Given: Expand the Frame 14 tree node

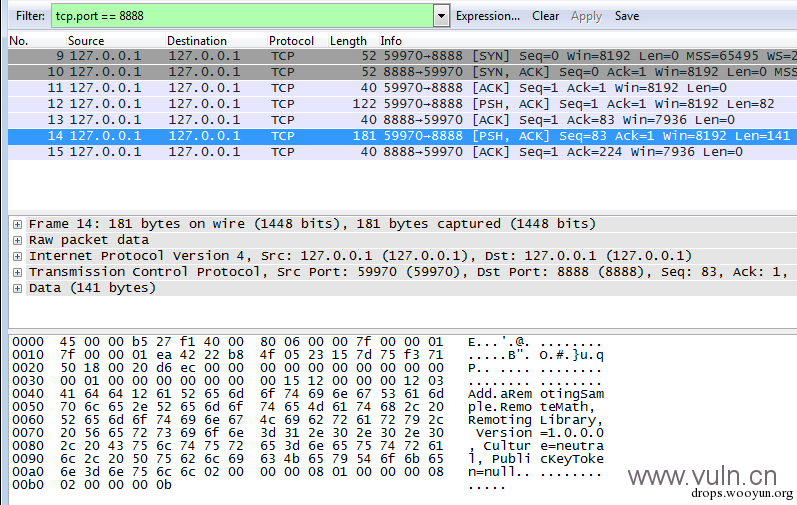Looking at the screenshot, I should tap(17, 224).
